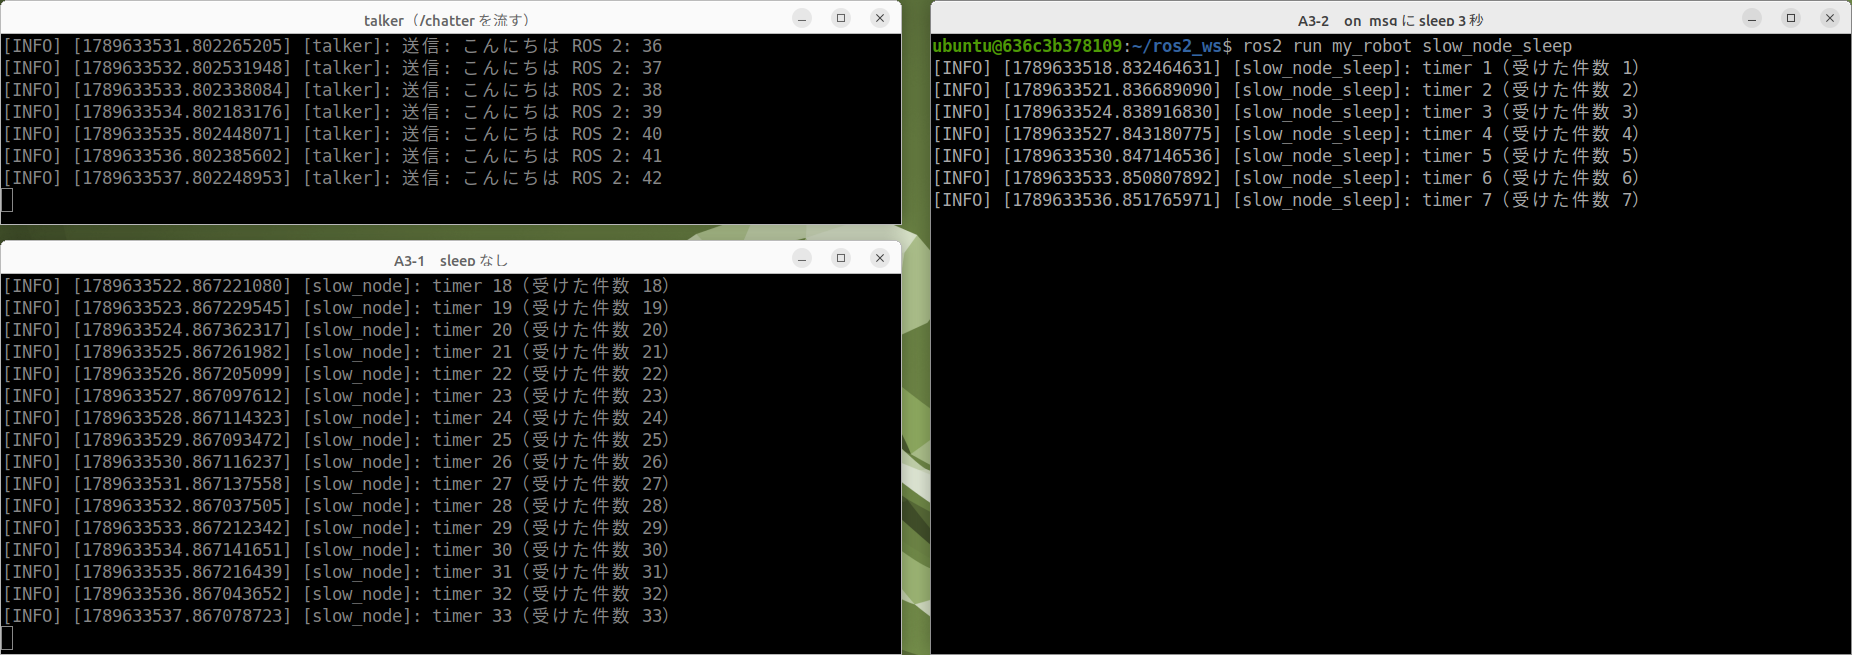This screenshot has height=655, width=1852.
Task: Close the A3-2 terminal window
Action: (1830, 18)
